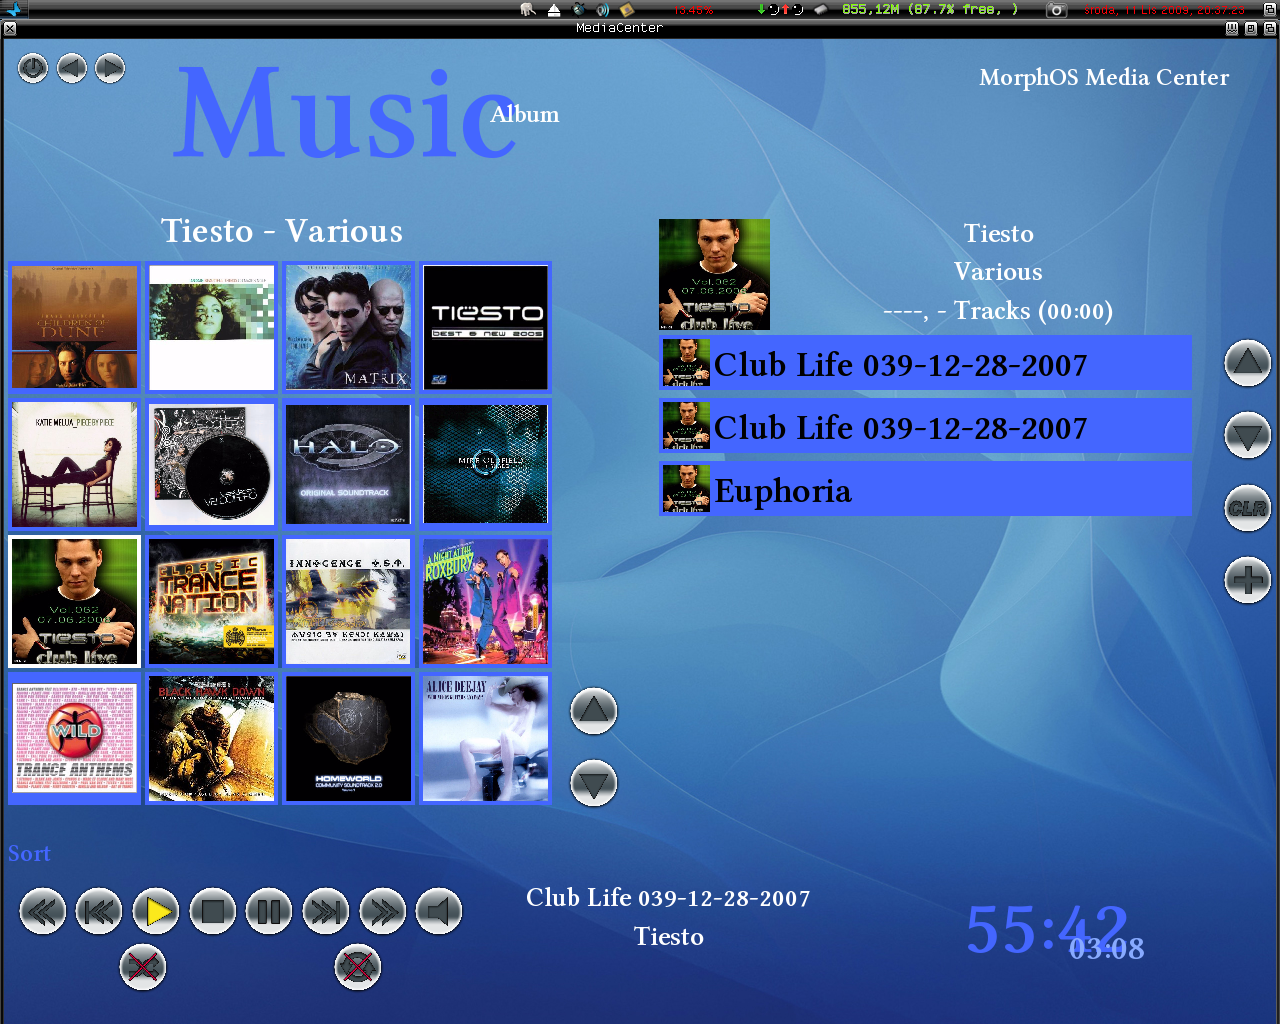Screen dimensions: 1280x1024
Task: Click the power button icon
Action: click(33, 69)
